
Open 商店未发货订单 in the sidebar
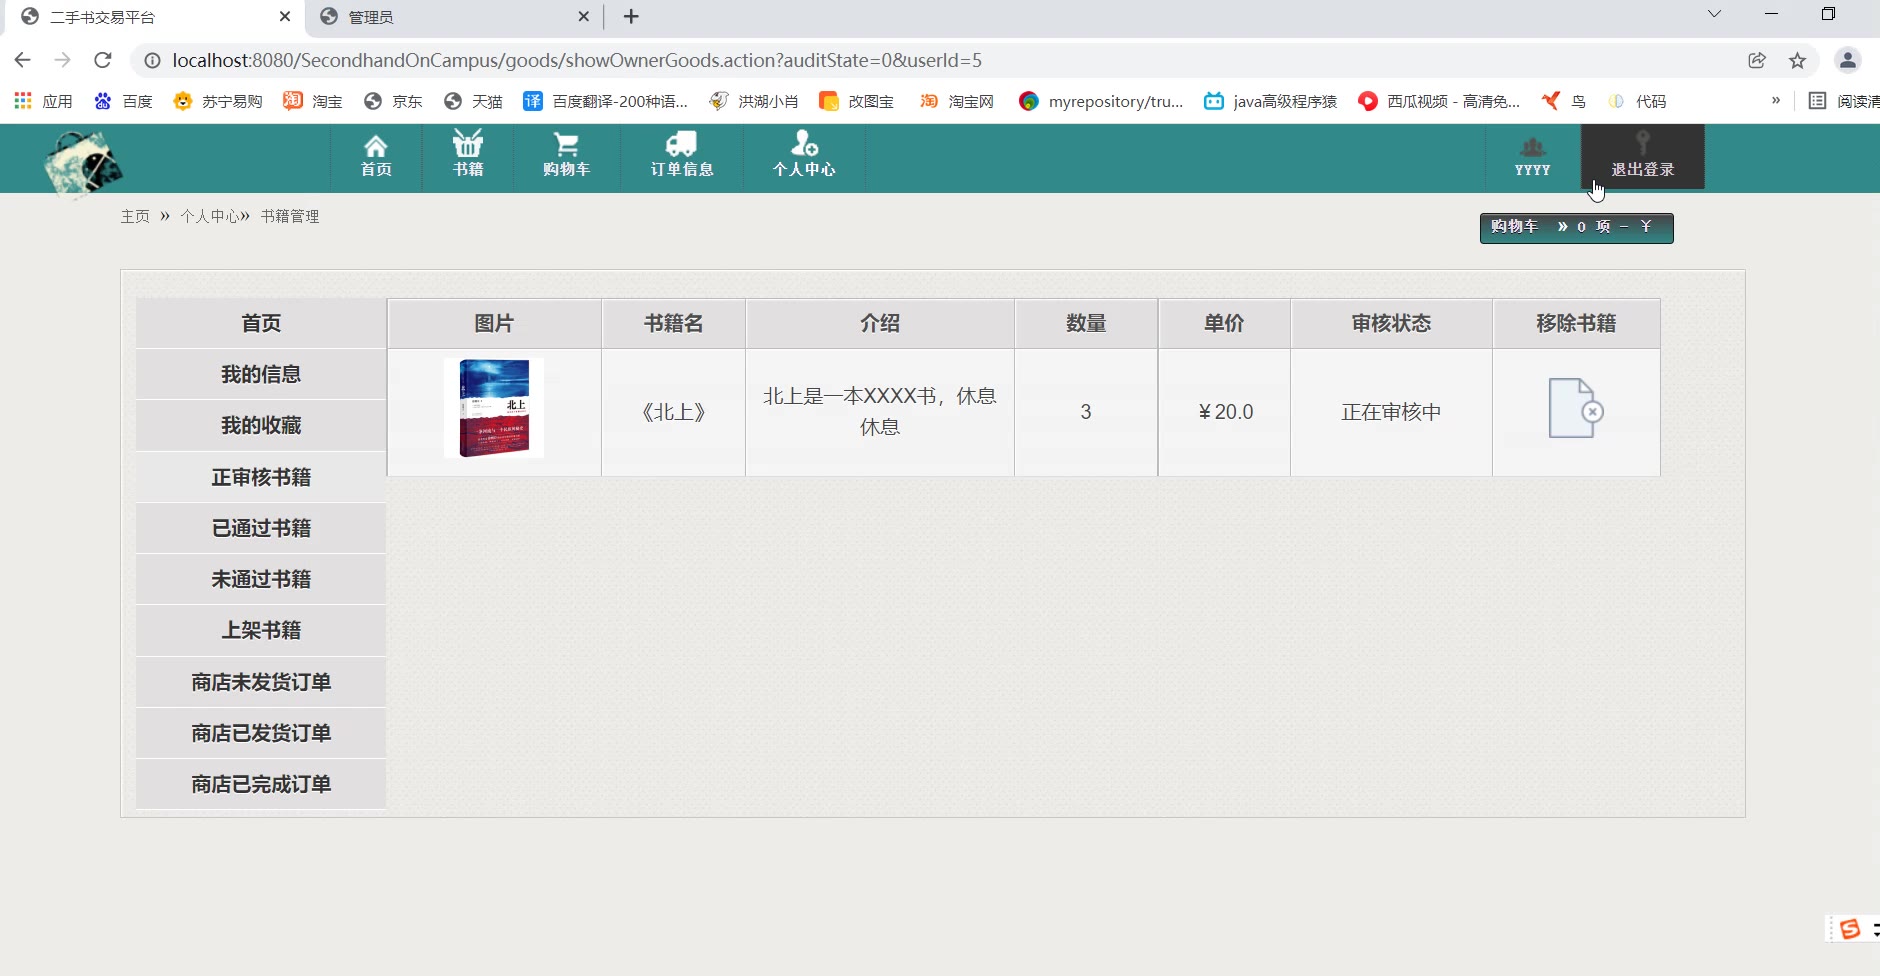(261, 682)
